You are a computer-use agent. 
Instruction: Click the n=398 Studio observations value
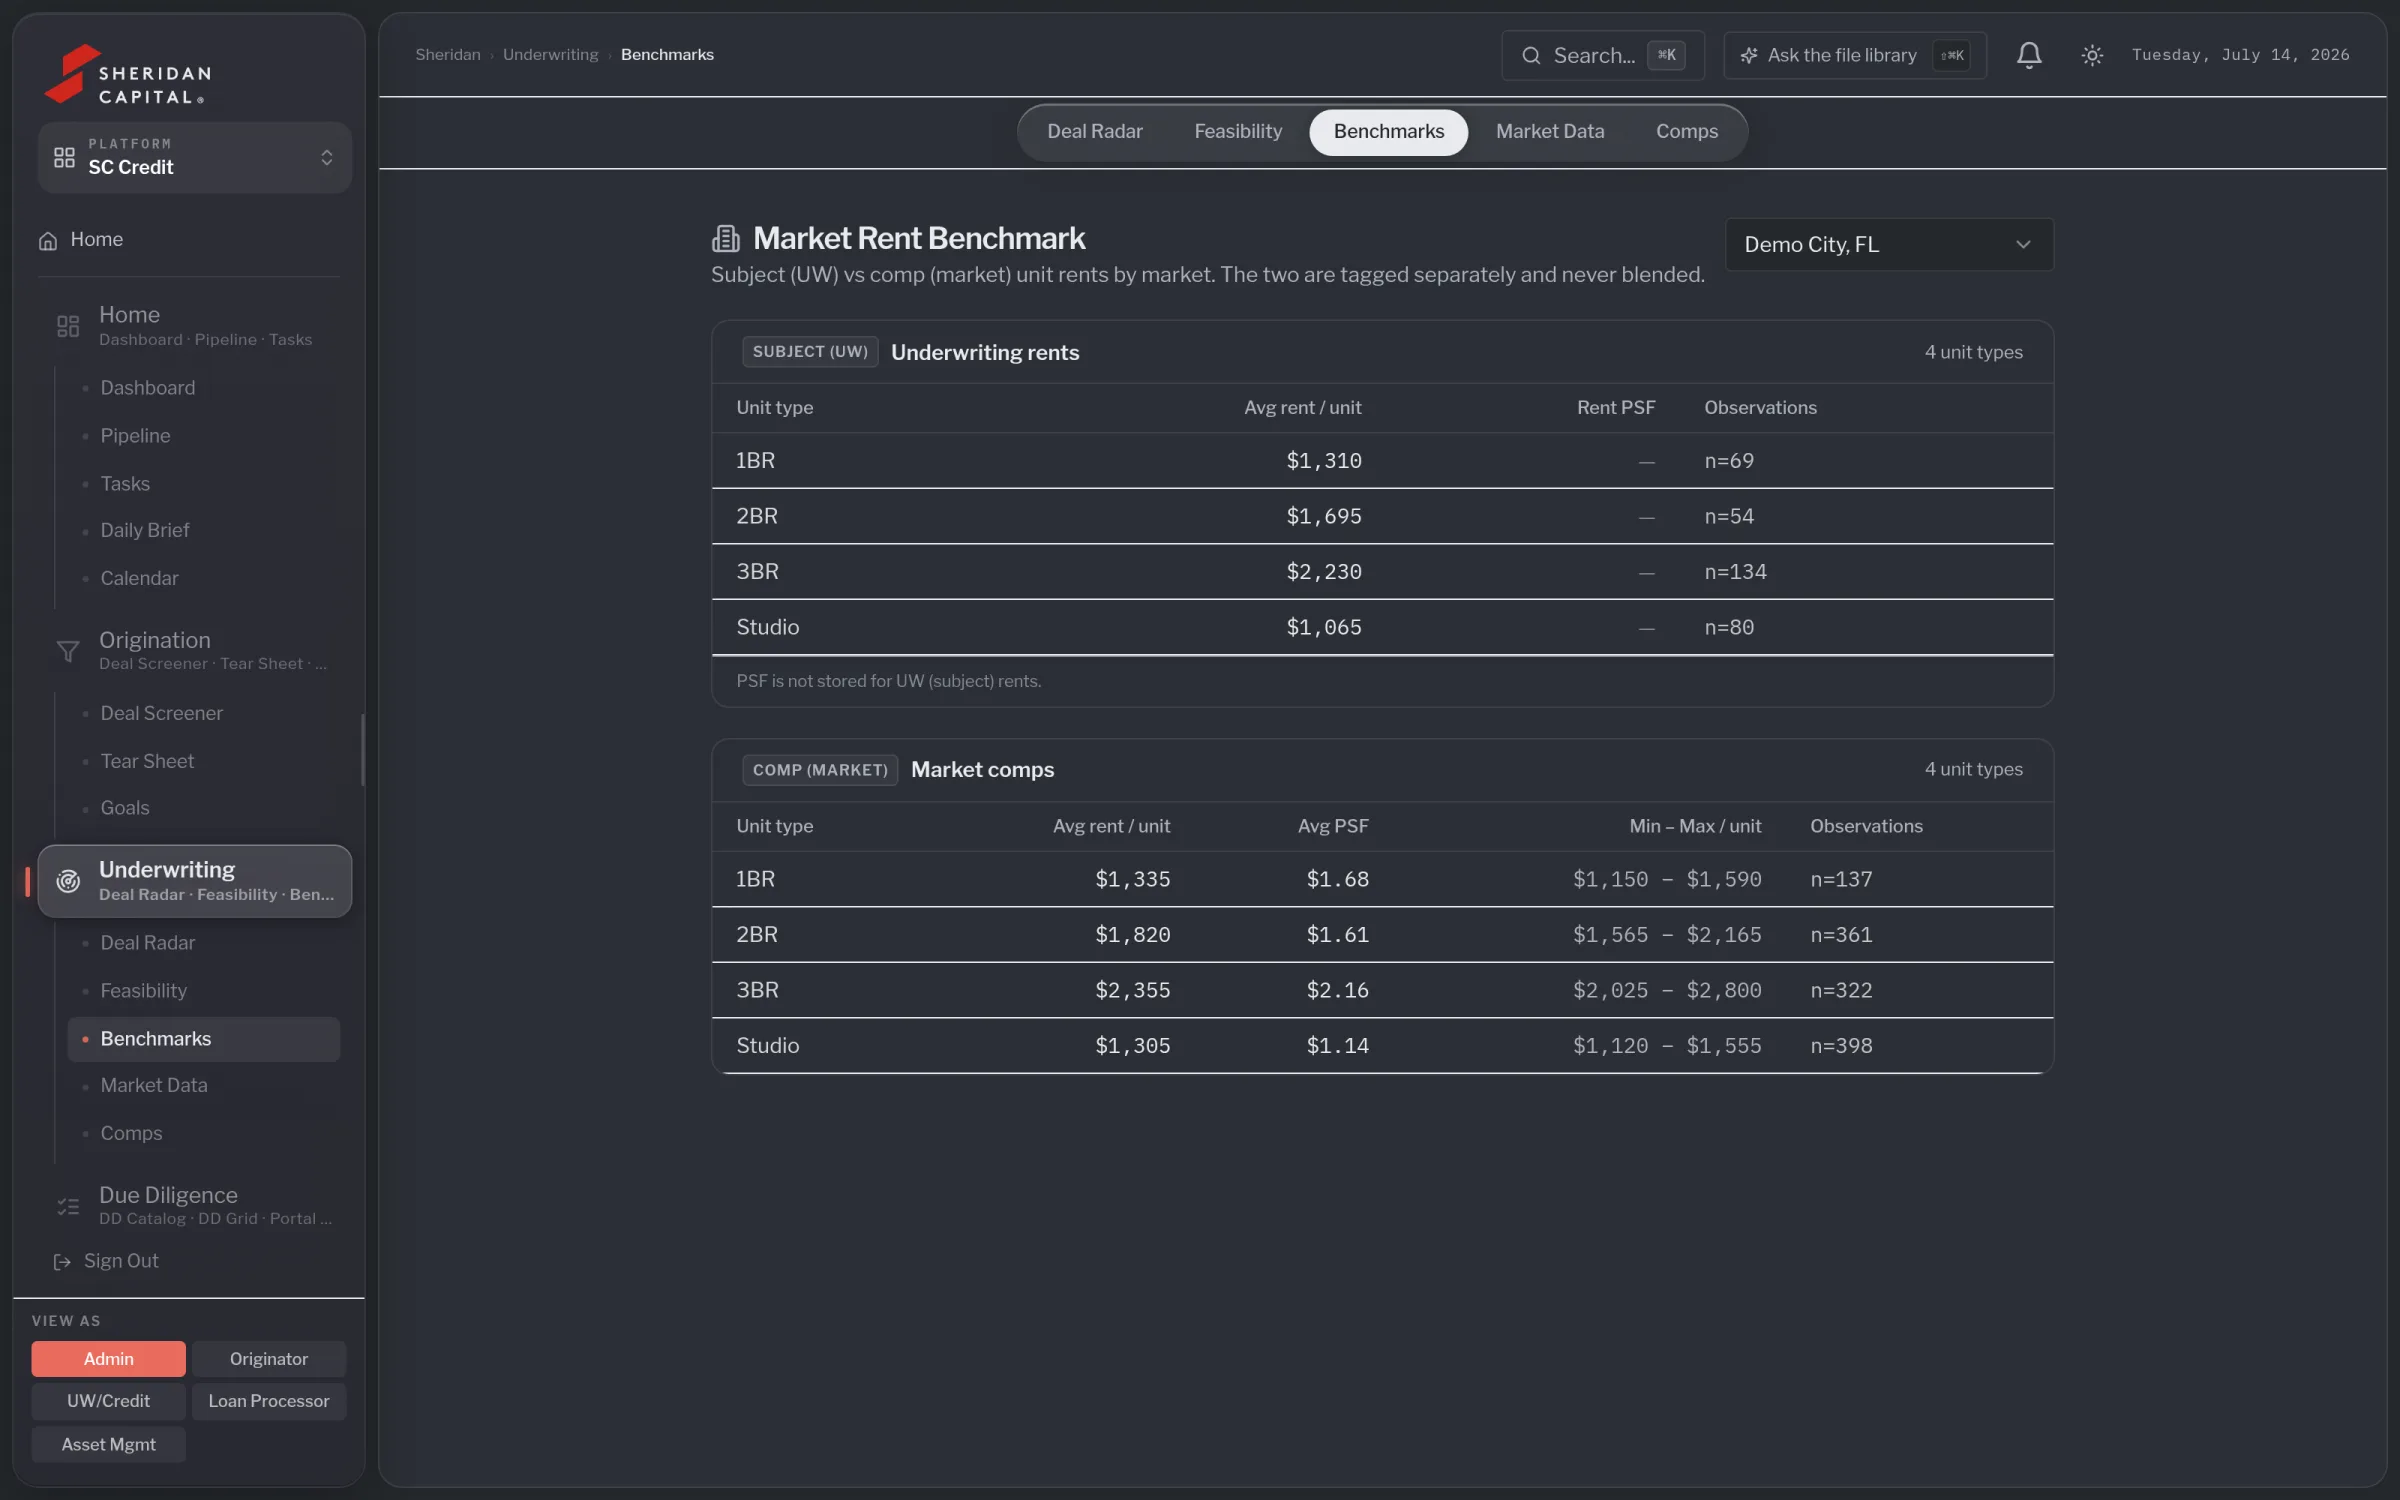pyautogui.click(x=1841, y=1045)
